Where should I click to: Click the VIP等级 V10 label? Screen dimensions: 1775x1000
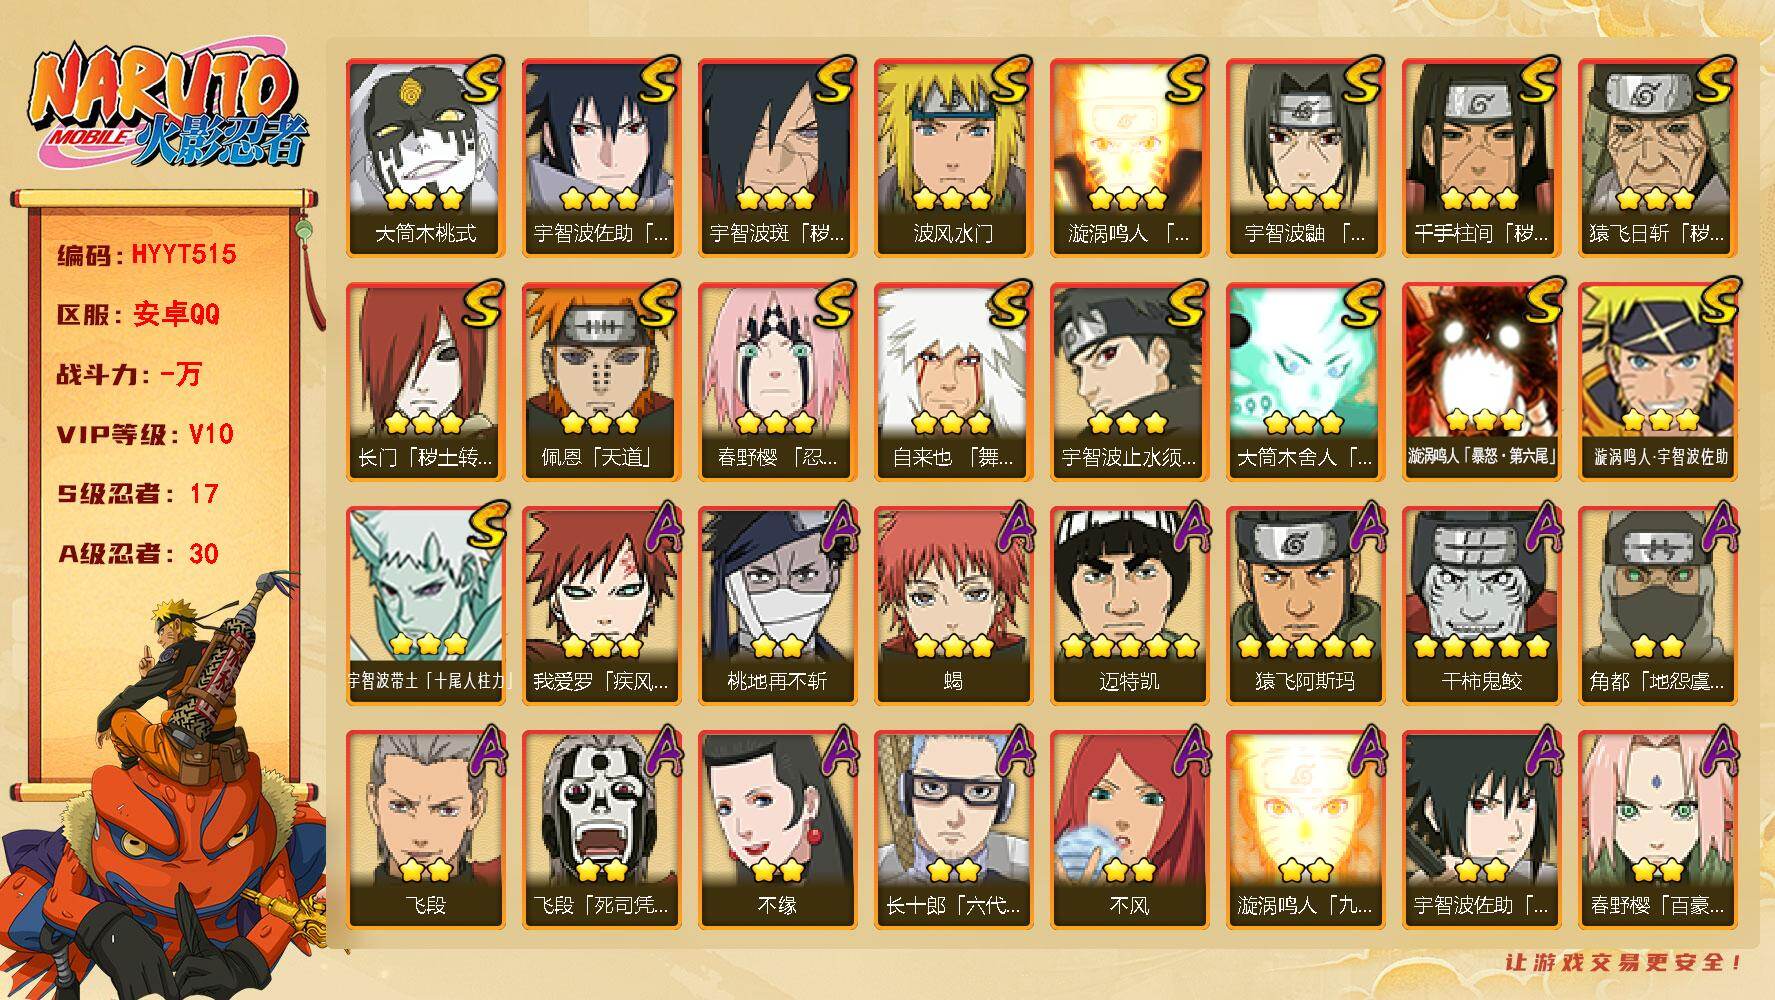pos(145,434)
